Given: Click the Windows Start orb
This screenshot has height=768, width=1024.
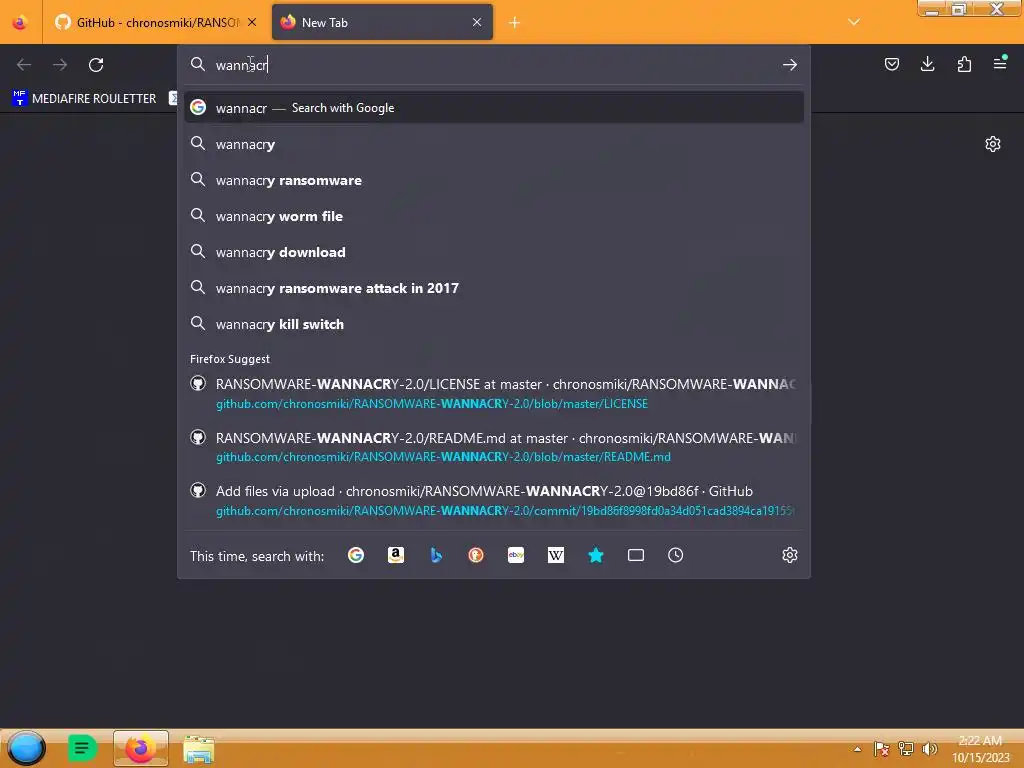Looking at the screenshot, I should [26, 748].
